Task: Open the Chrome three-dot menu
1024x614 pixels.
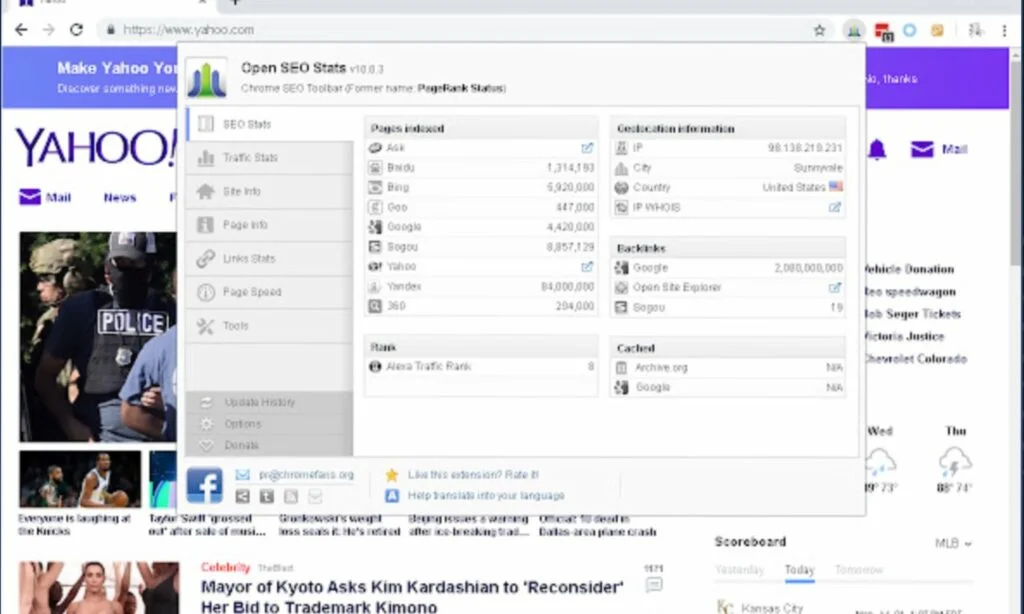Action: tap(1004, 30)
